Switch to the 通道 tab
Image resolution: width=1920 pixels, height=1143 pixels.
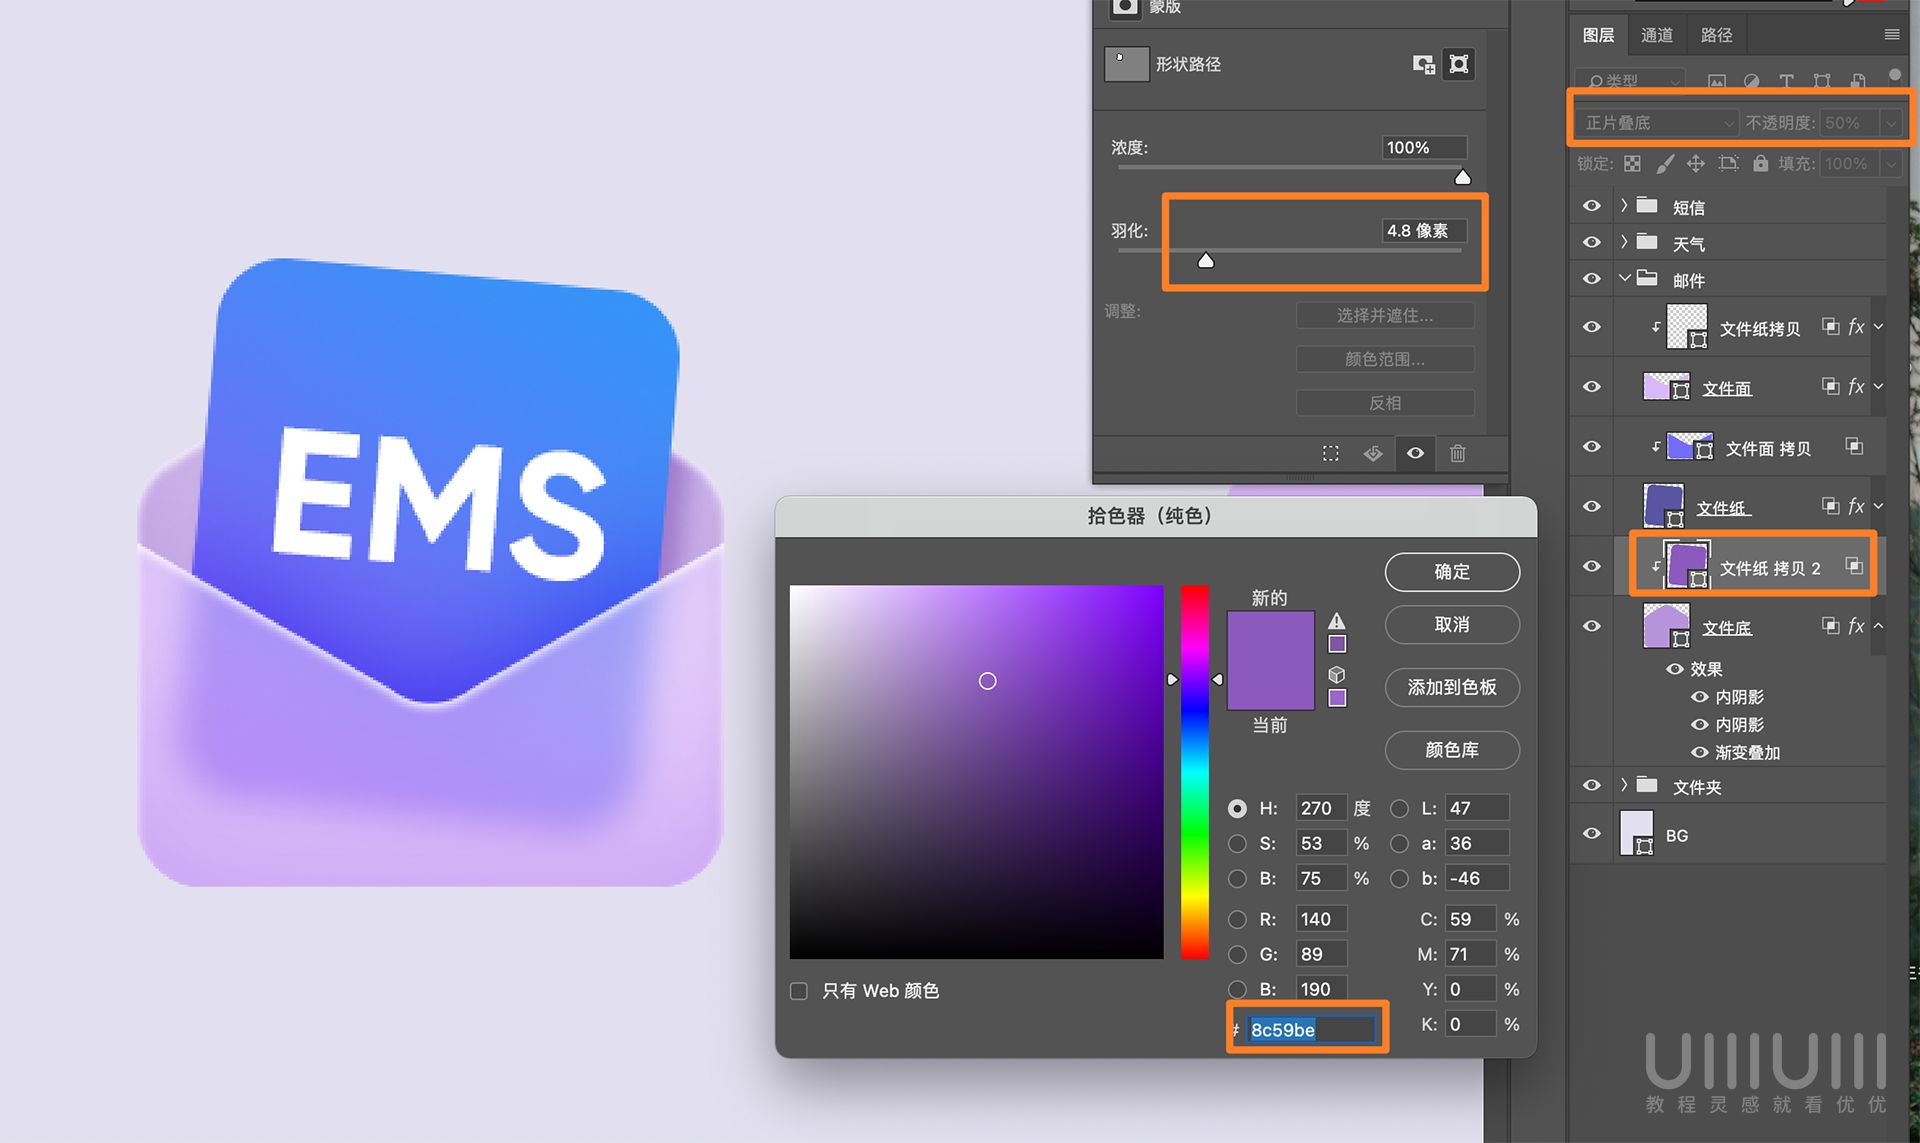[x=1656, y=34]
